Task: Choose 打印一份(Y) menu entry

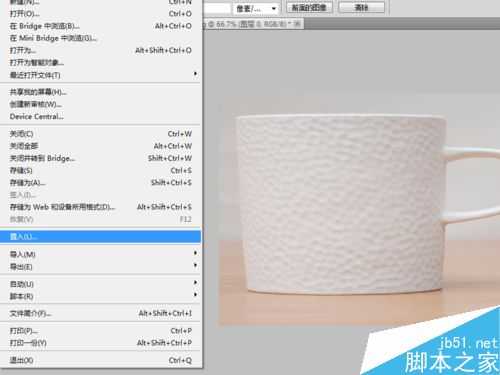Action: click(100, 343)
